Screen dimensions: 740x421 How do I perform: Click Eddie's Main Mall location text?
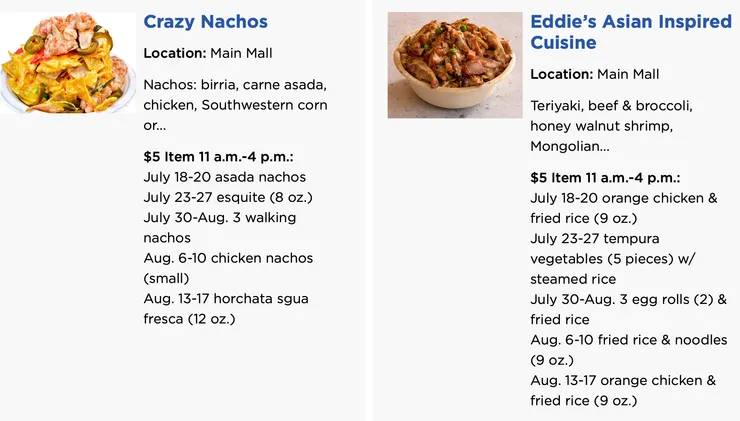pos(595,74)
